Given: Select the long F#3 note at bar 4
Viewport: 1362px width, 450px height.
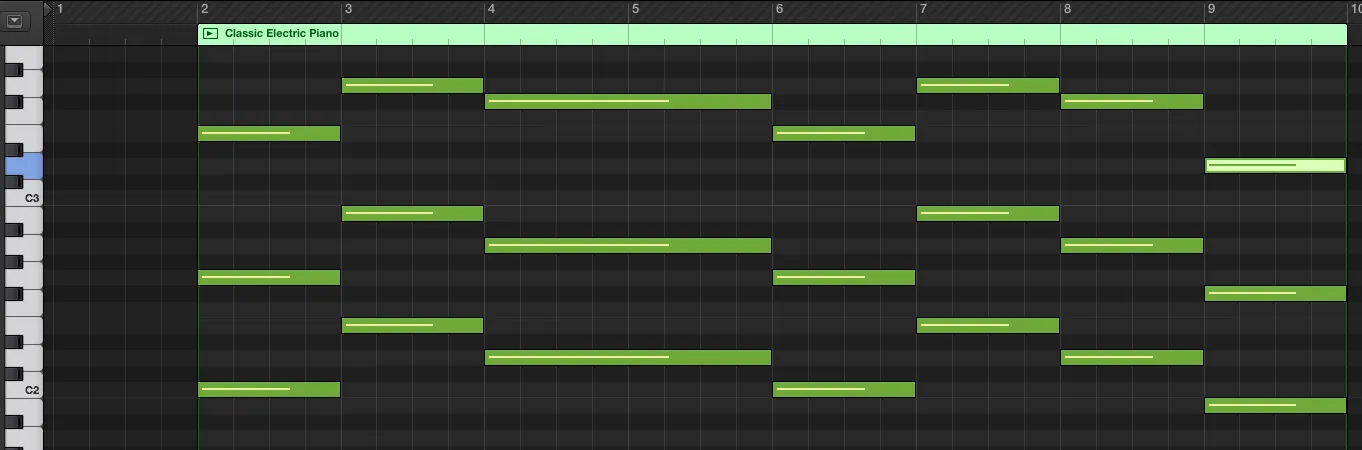Looking at the screenshot, I should pyautogui.click(x=628, y=101).
